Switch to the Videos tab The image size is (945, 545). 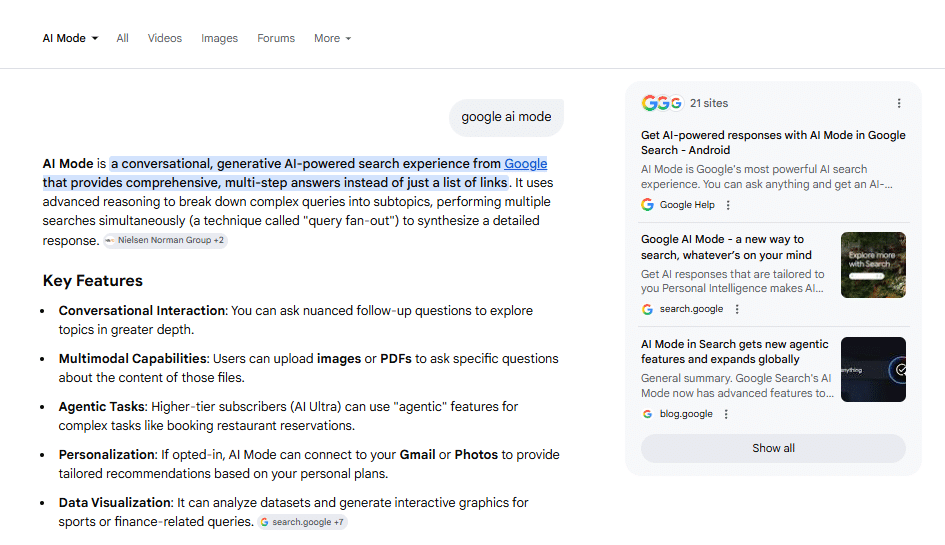pos(165,38)
